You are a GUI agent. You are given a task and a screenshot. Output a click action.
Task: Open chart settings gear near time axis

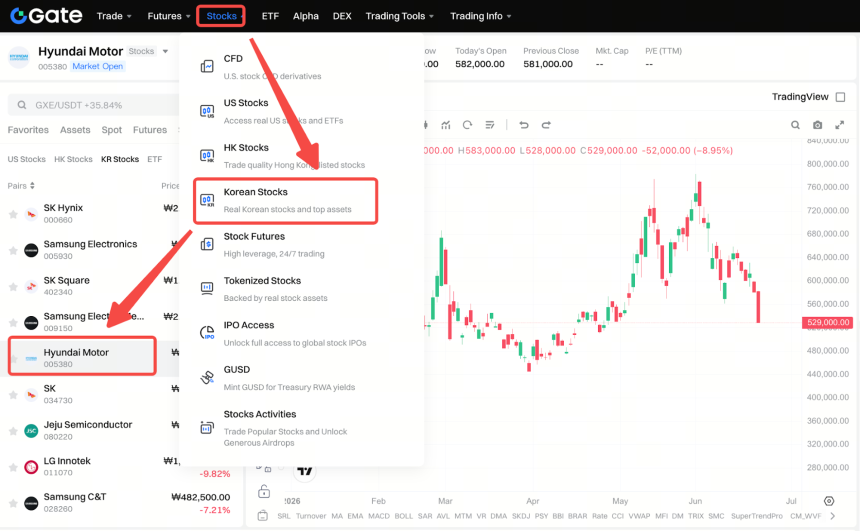[829, 501]
